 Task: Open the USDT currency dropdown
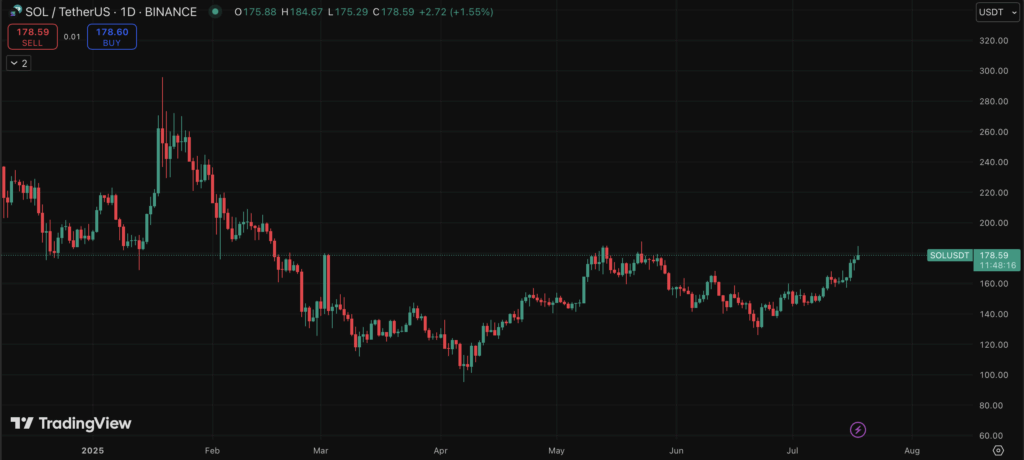click(997, 12)
